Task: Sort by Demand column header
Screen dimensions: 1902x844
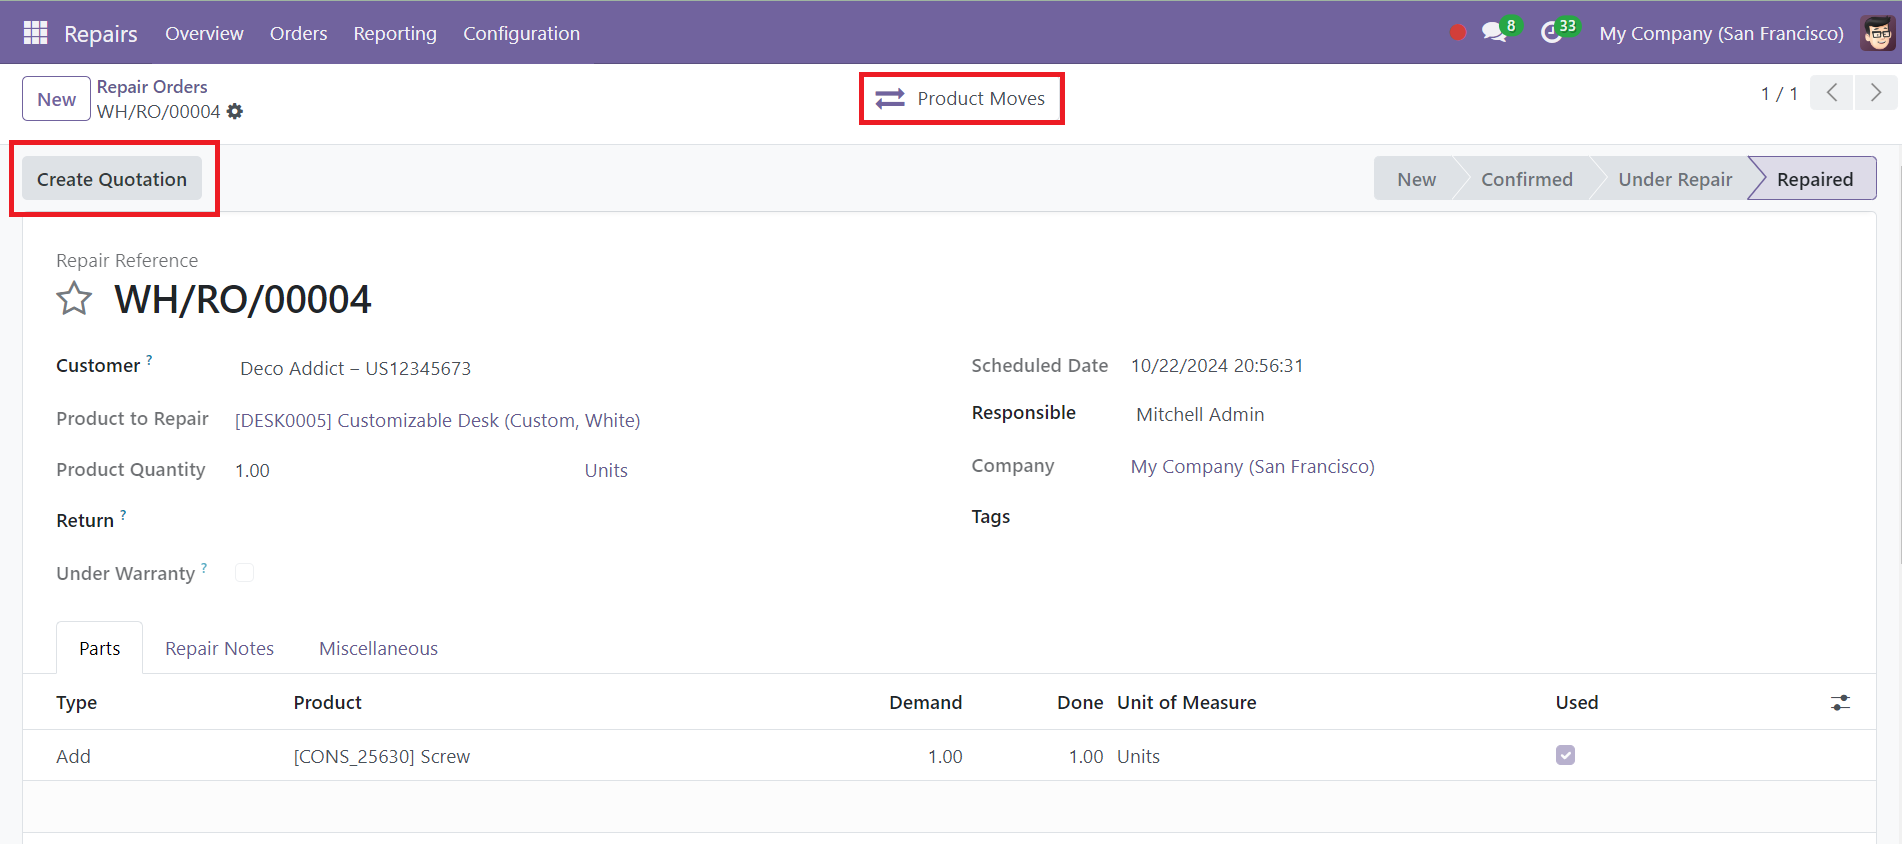Action: coord(925,702)
